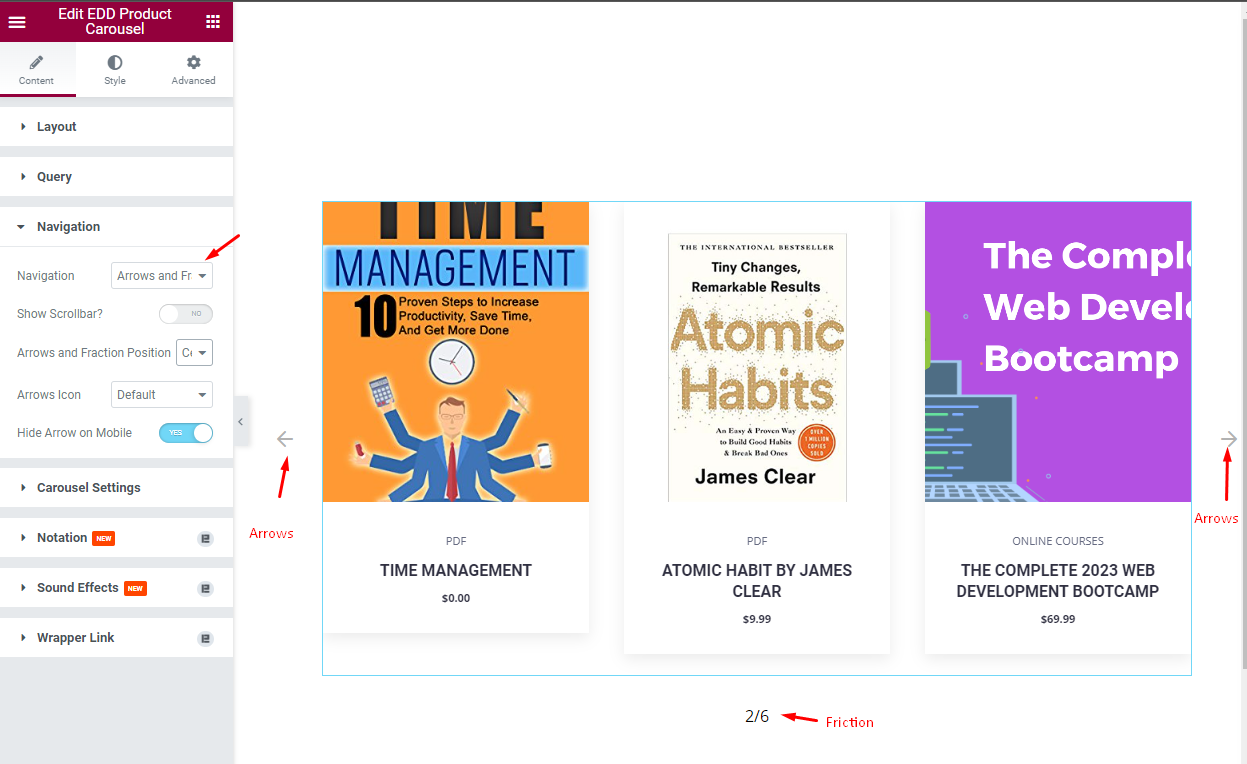Click the carousel left arrow
1247x764 pixels.
285,438
